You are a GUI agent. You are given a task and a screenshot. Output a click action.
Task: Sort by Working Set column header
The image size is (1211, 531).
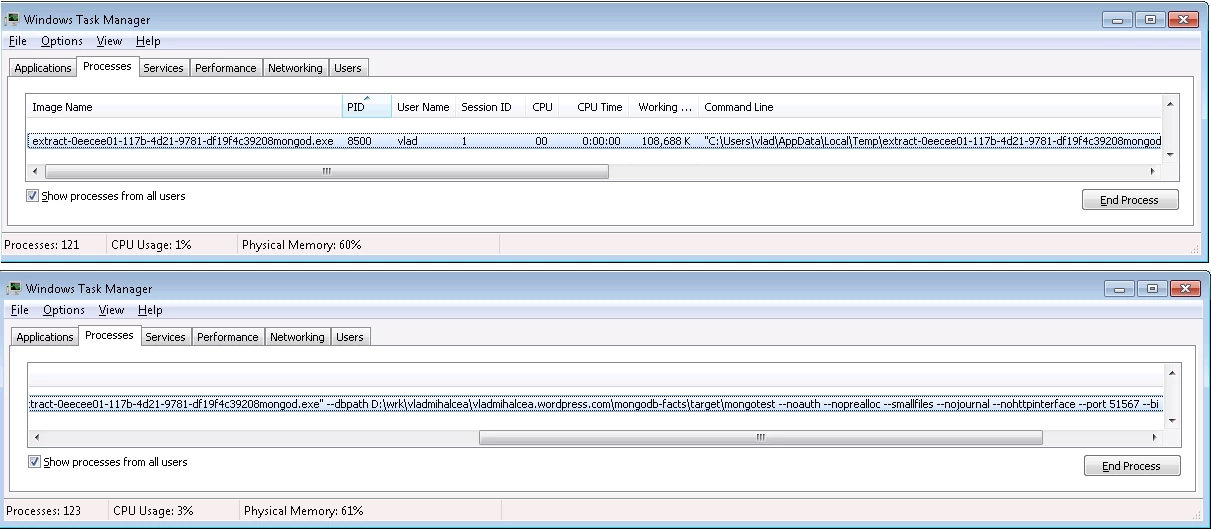(x=666, y=107)
